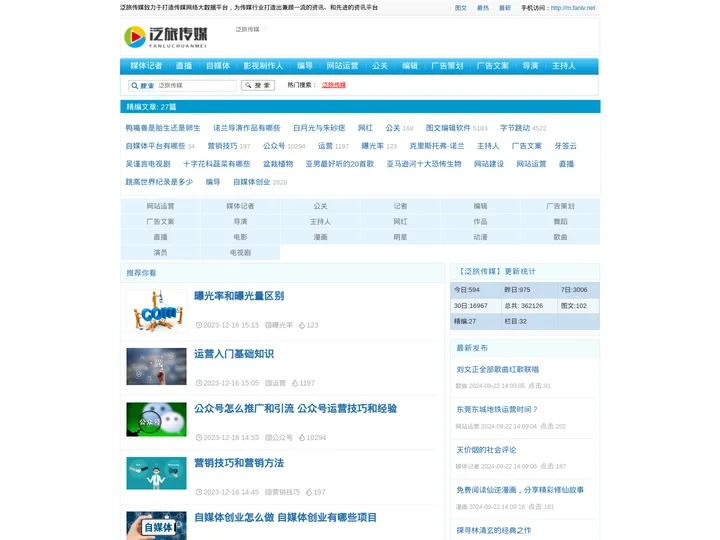This screenshot has height=540, width=720.
Task: Open tag 自媒体平台有哪些
Action: pyautogui.click(x=155, y=146)
